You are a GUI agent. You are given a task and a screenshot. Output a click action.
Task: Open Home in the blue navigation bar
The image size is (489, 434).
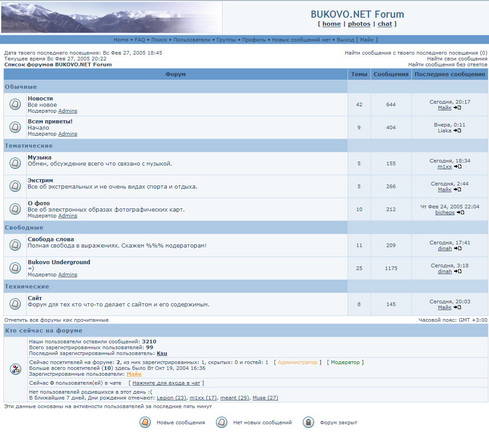121,40
